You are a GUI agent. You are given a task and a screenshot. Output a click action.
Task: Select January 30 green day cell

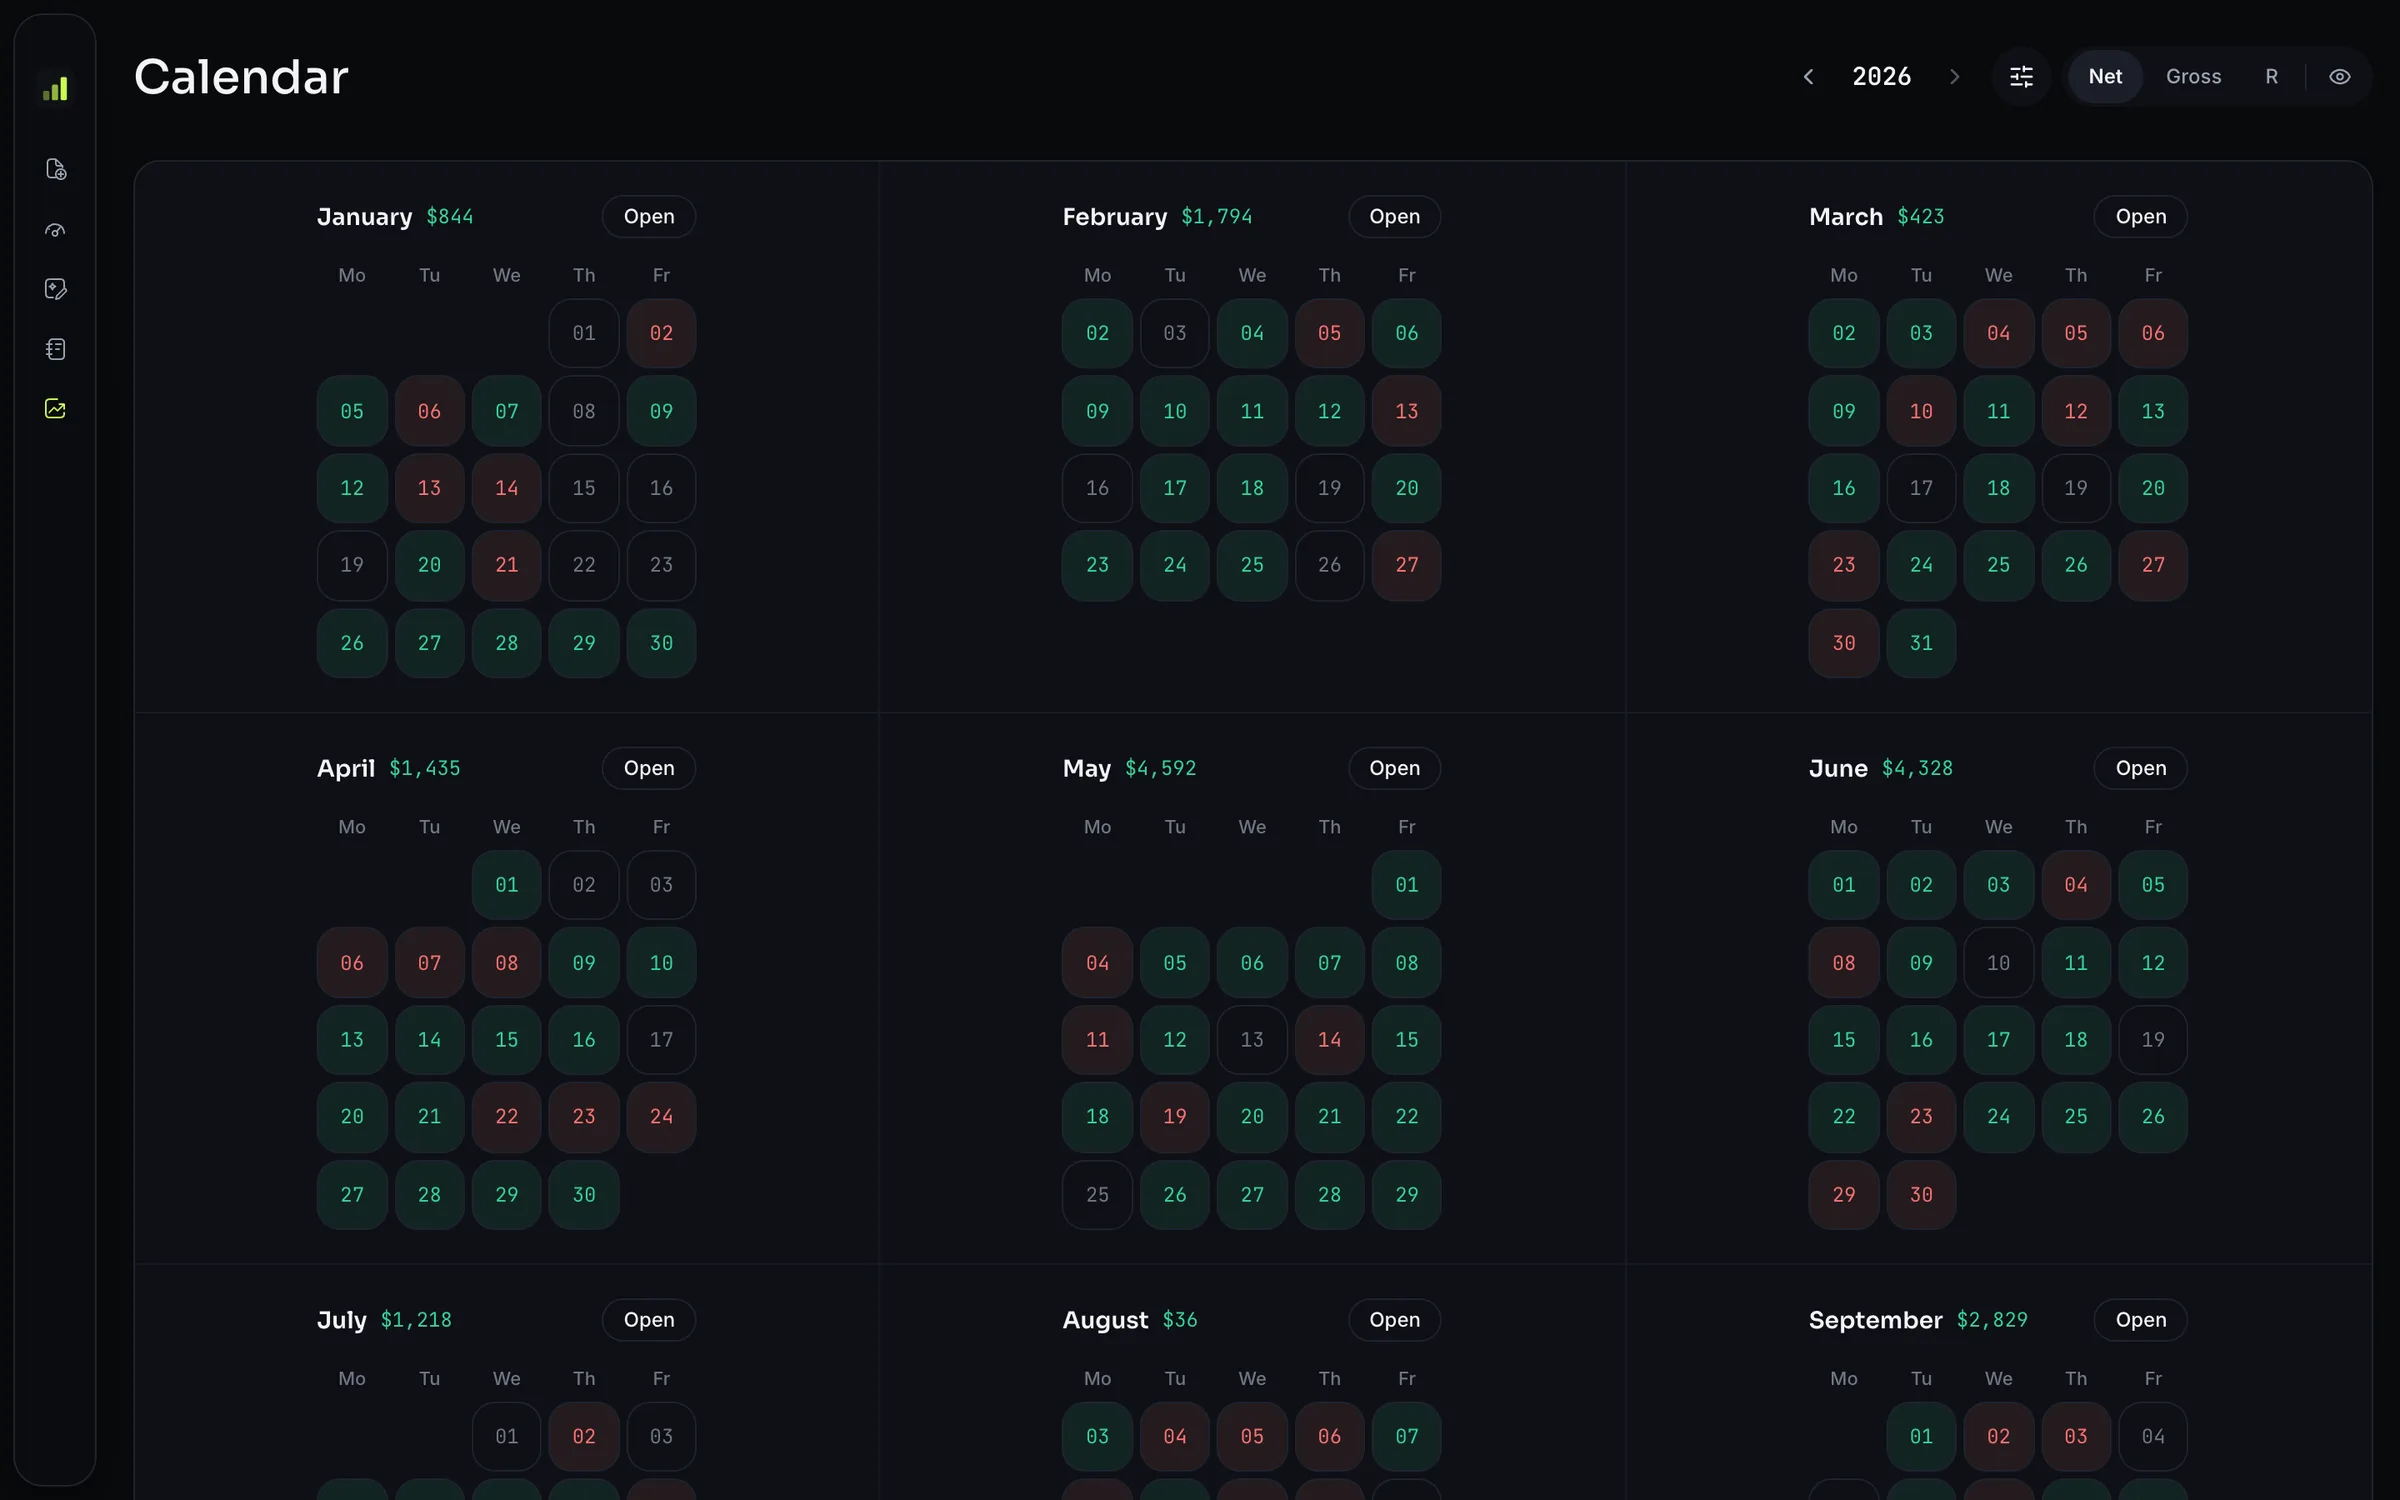[661, 643]
